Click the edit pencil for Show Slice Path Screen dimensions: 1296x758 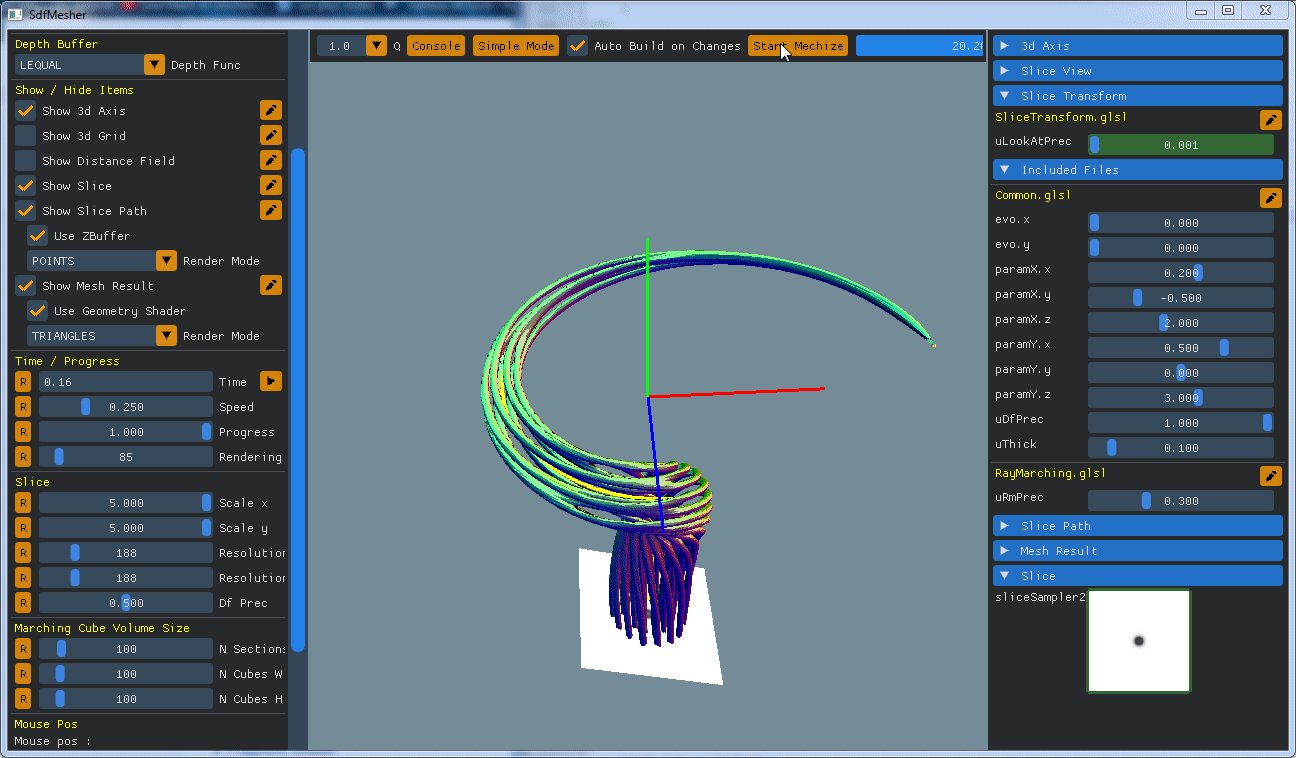(270, 210)
